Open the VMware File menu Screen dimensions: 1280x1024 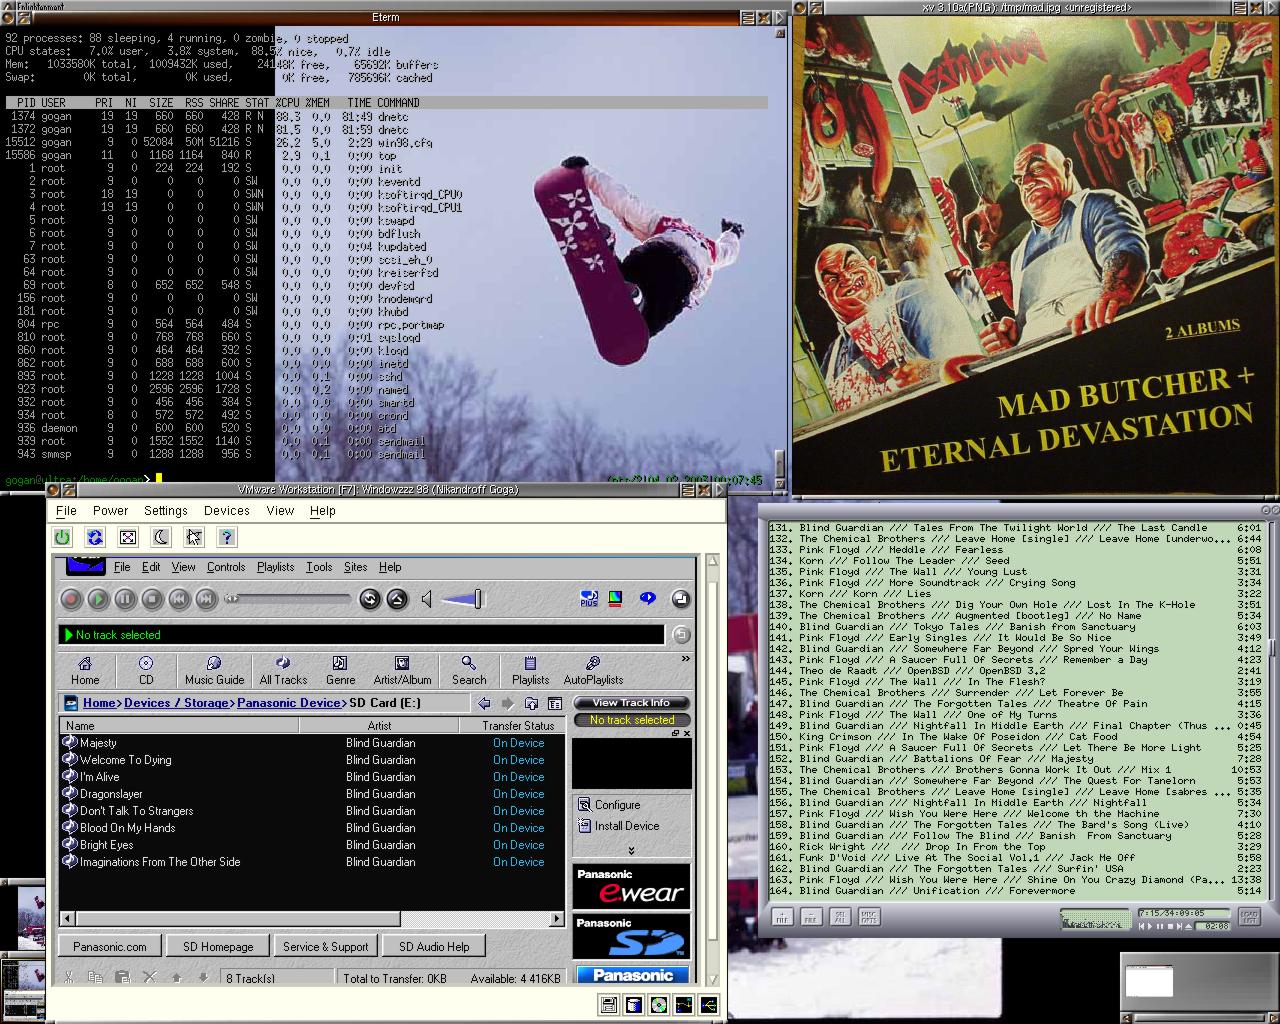[x=66, y=510]
